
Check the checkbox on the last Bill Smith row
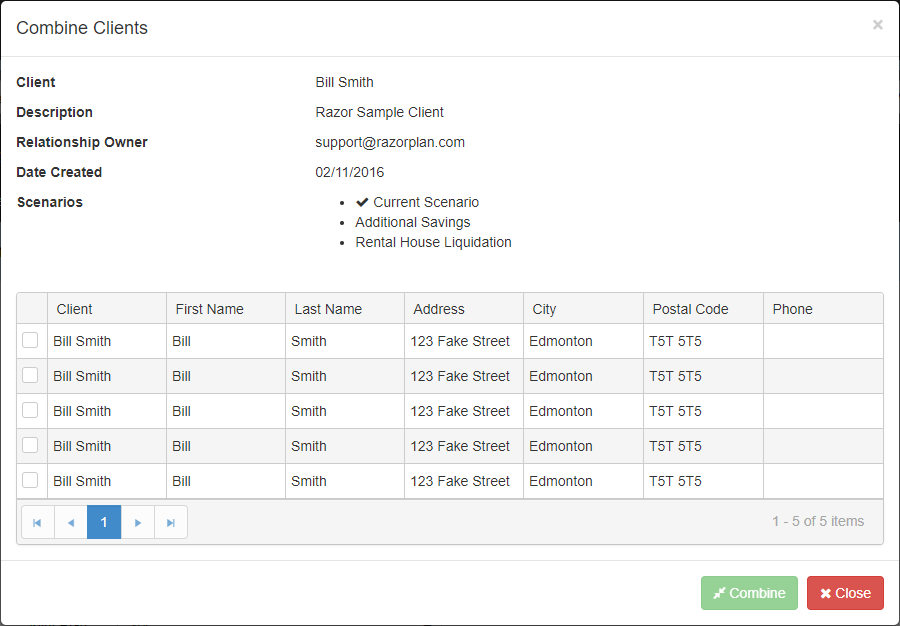[30, 480]
